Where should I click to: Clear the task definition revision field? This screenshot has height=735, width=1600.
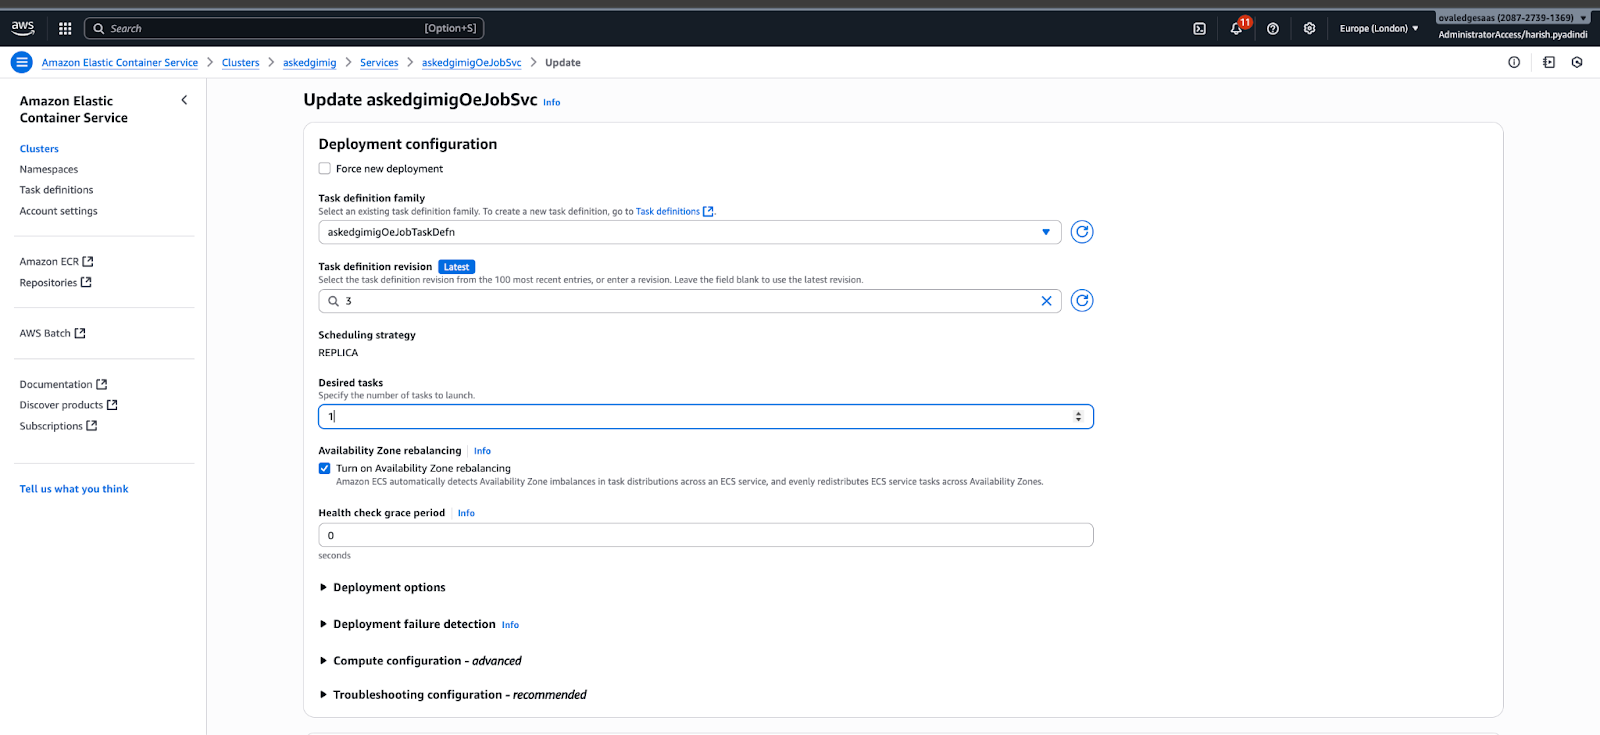(1046, 301)
